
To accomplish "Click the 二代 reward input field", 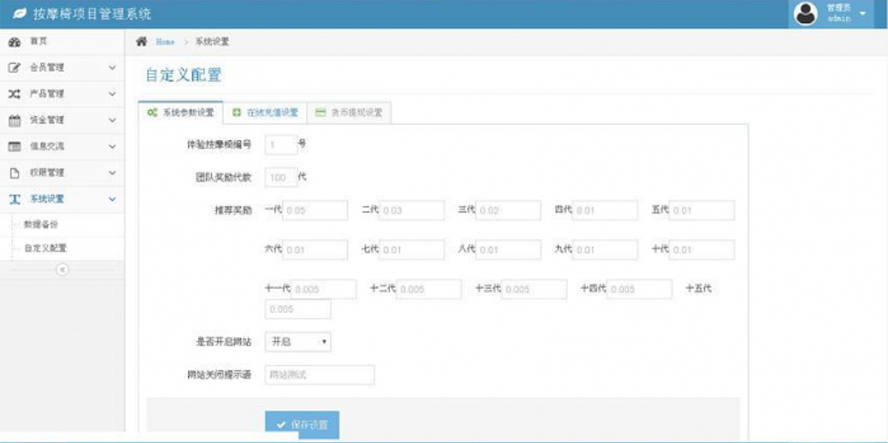I will (x=412, y=210).
